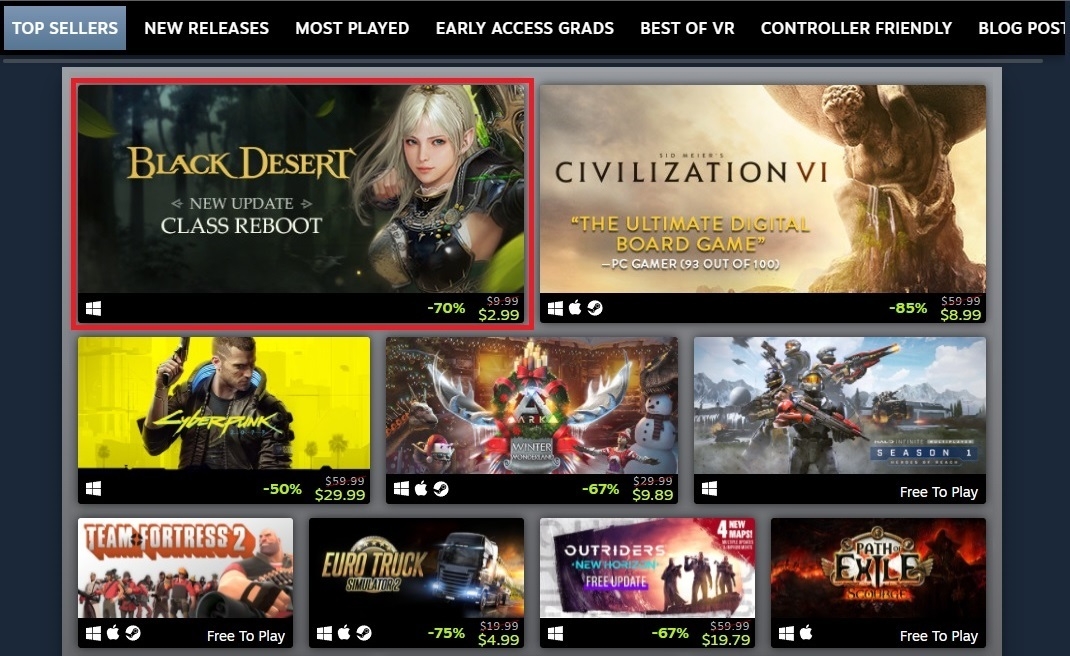This screenshot has width=1070, height=656.
Task: Click the Free To Play label for Halo Infinite
Action: click(938, 491)
